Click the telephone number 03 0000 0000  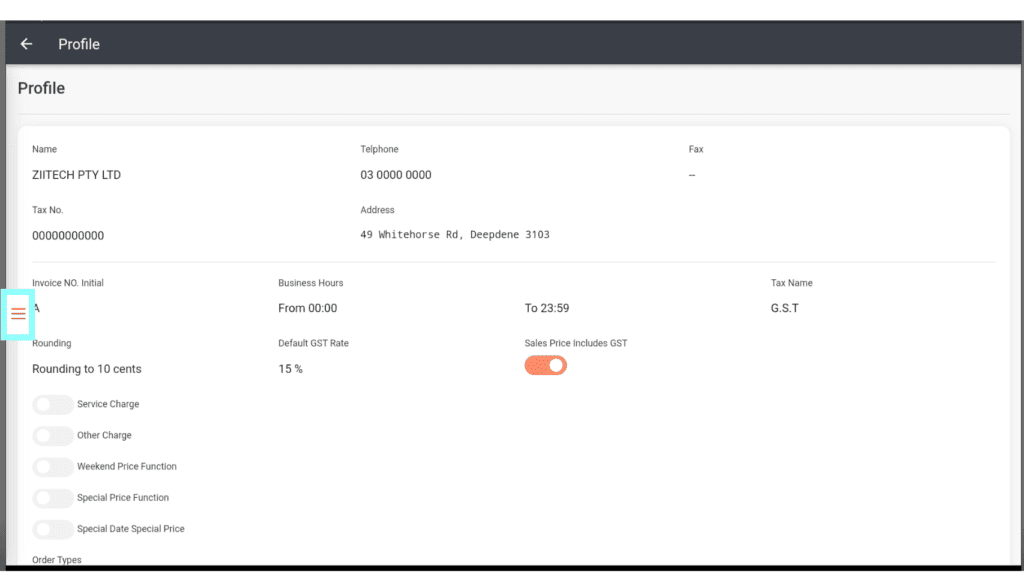click(396, 175)
